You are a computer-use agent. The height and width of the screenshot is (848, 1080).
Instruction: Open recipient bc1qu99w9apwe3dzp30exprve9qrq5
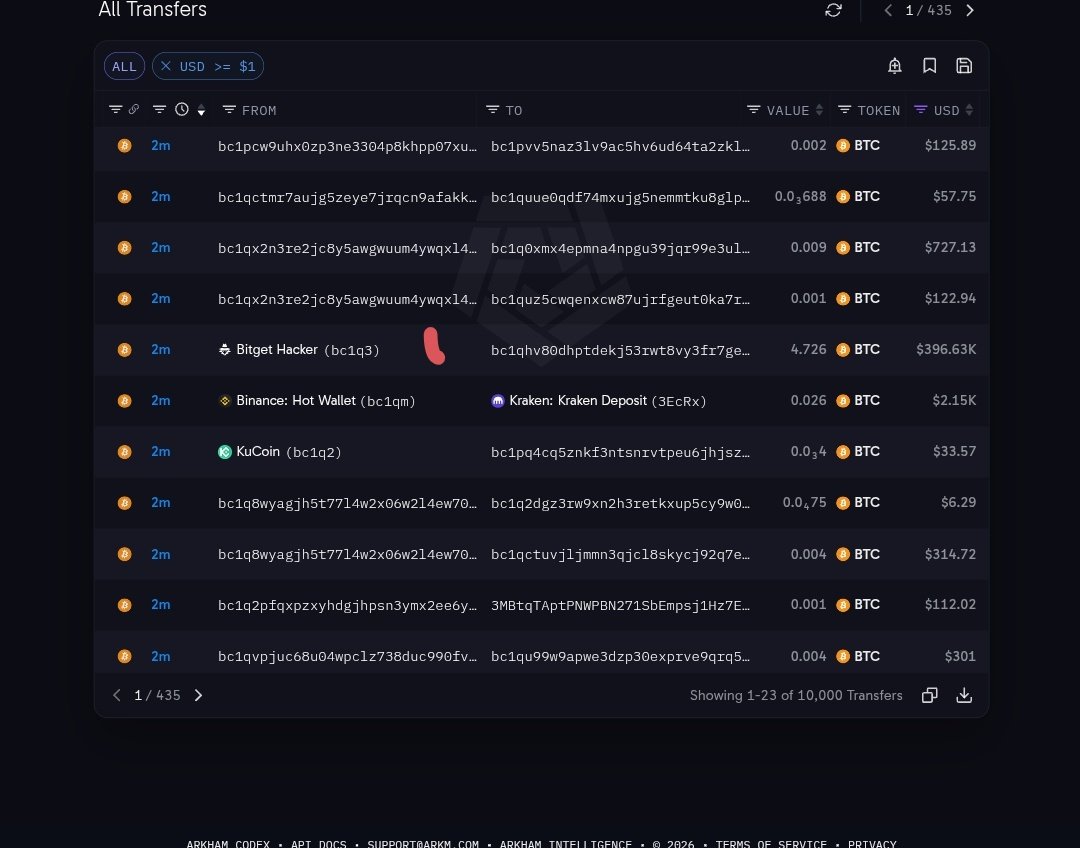coord(620,656)
